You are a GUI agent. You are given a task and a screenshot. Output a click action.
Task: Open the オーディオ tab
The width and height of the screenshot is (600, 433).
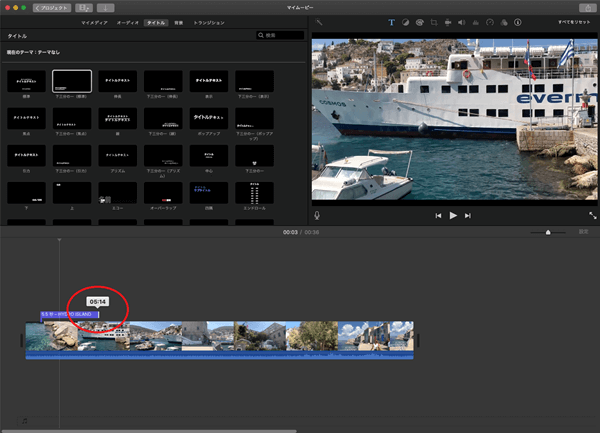tap(128, 21)
